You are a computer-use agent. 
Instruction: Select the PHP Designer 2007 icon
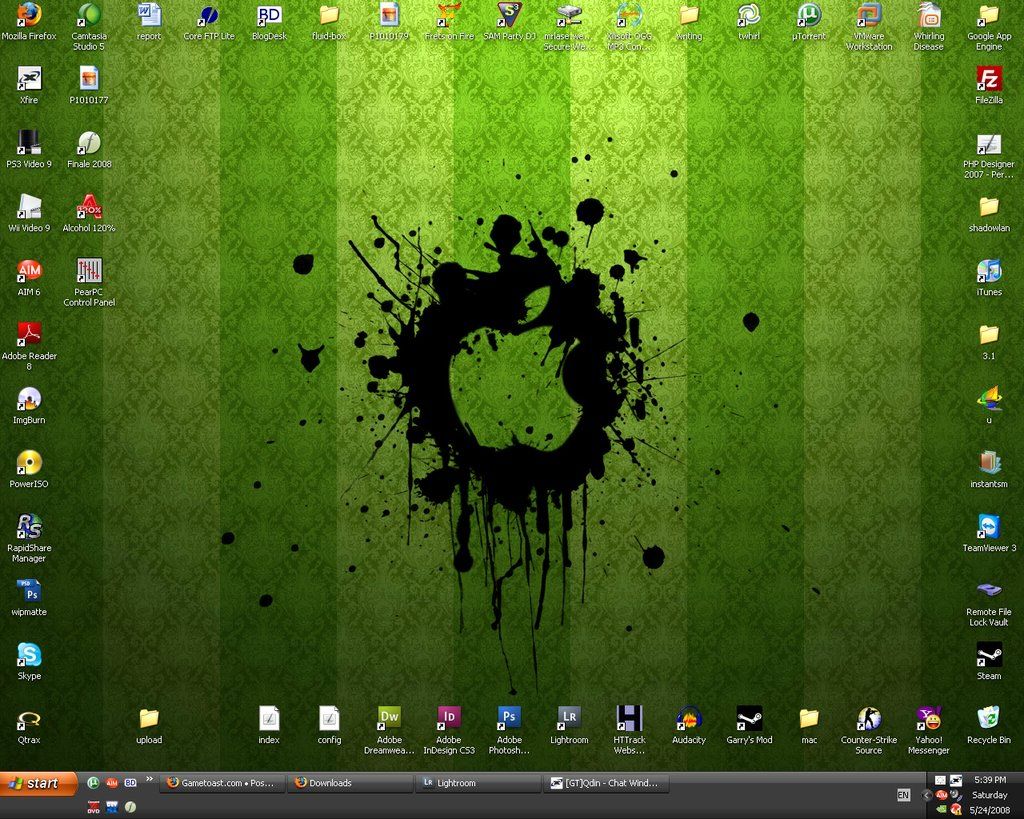[989, 155]
